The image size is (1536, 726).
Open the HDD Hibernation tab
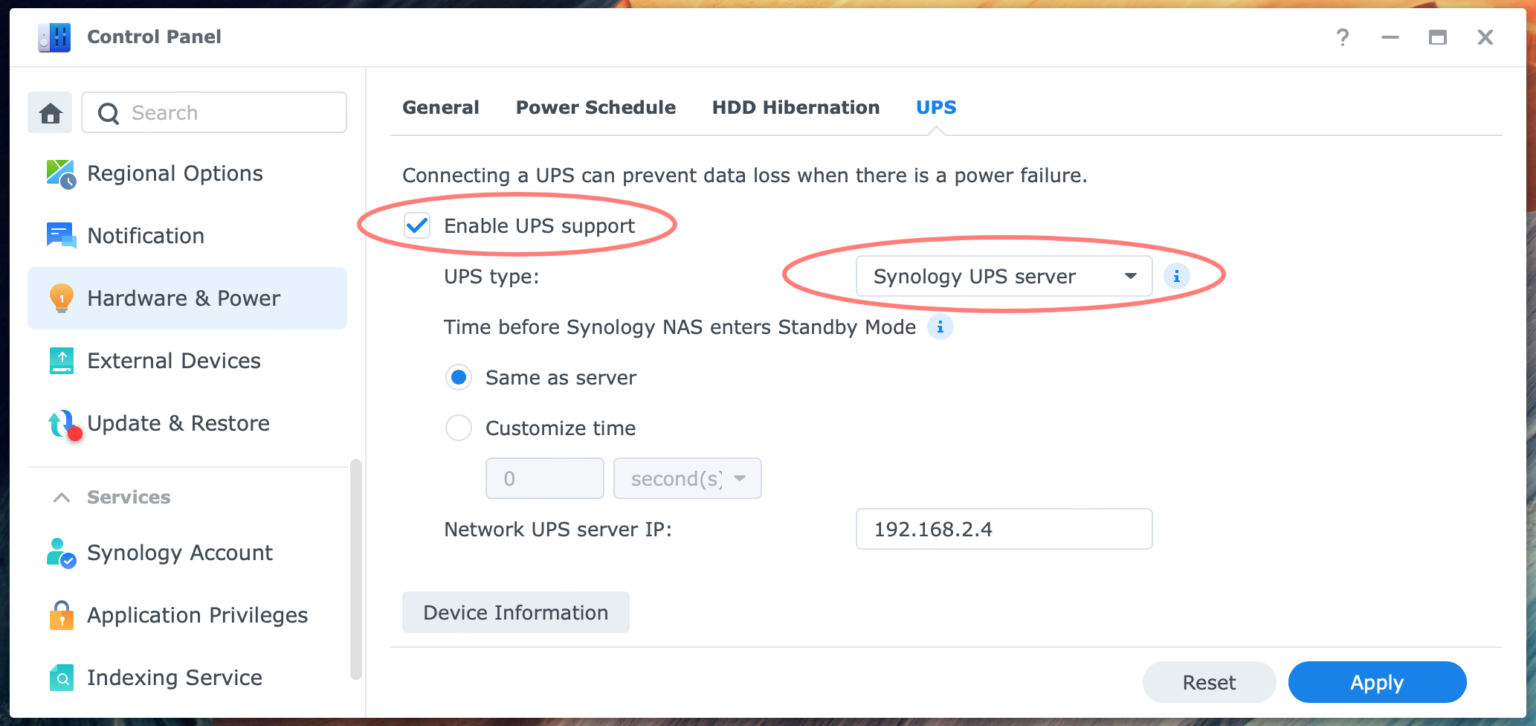pyautogui.click(x=796, y=107)
